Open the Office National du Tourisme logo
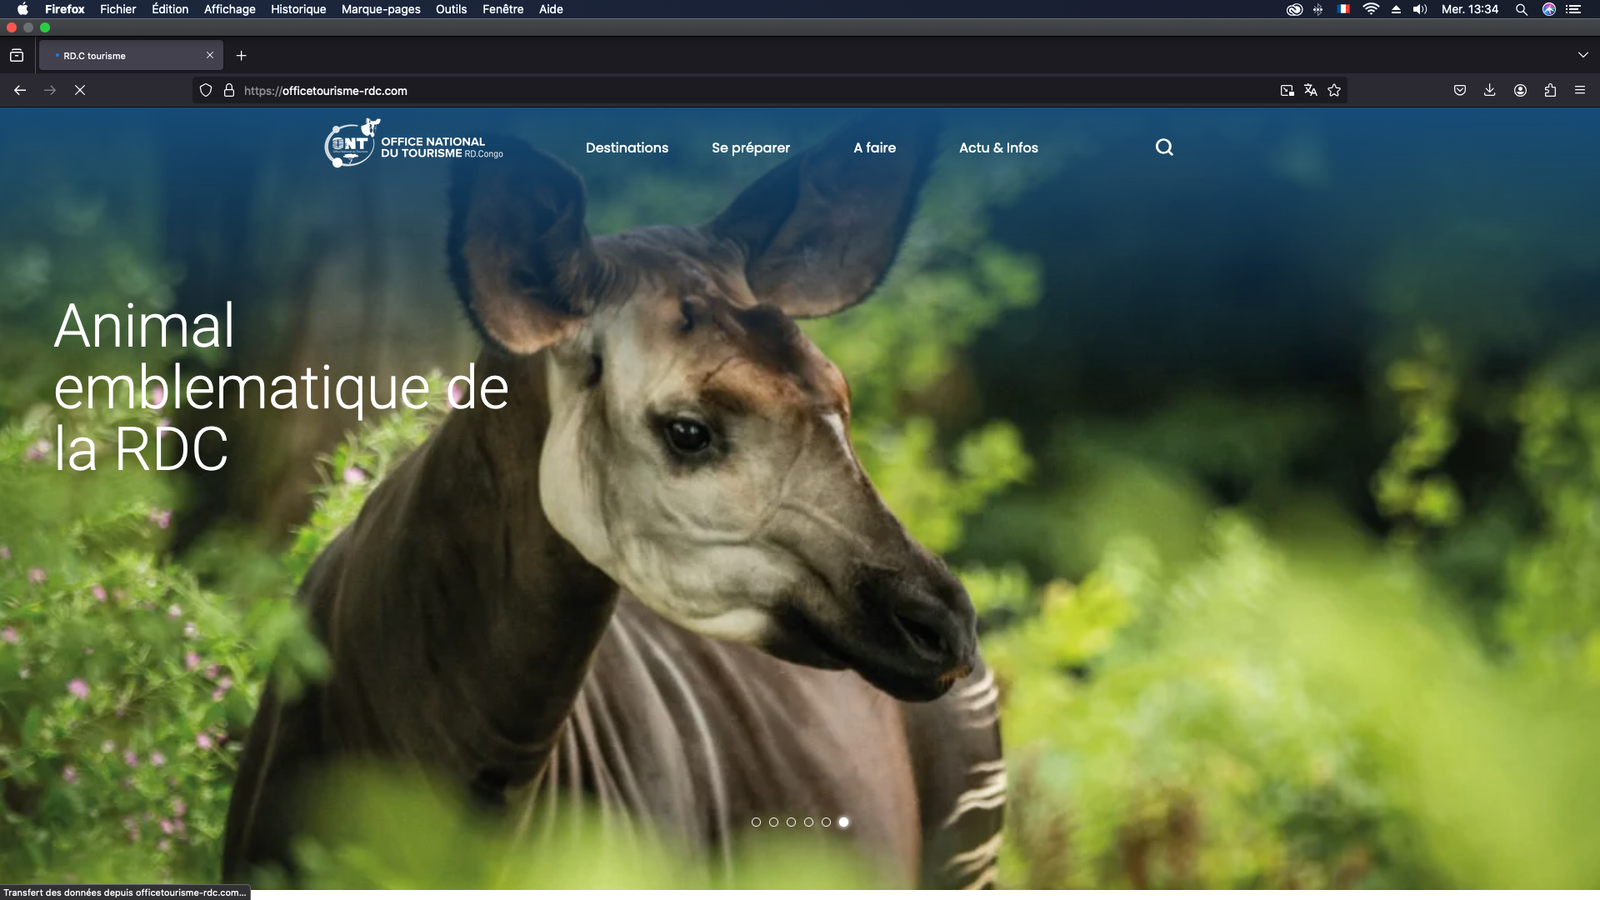The height and width of the screenshot is (900, 1600). (413, 144)
